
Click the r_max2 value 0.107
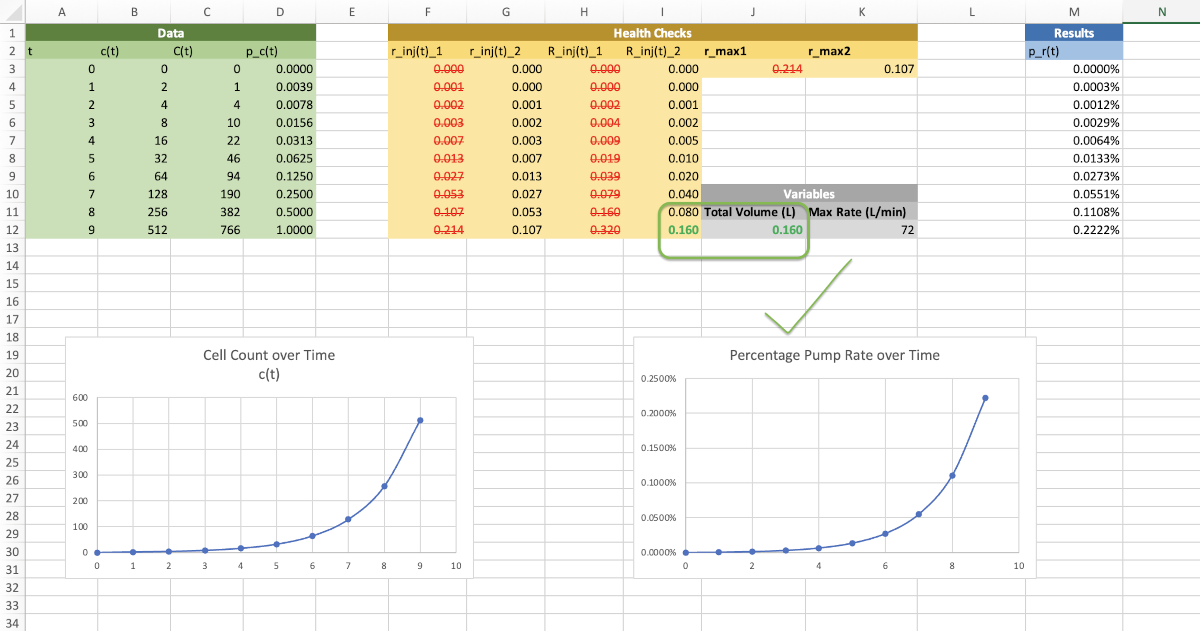tap(861, 70)
